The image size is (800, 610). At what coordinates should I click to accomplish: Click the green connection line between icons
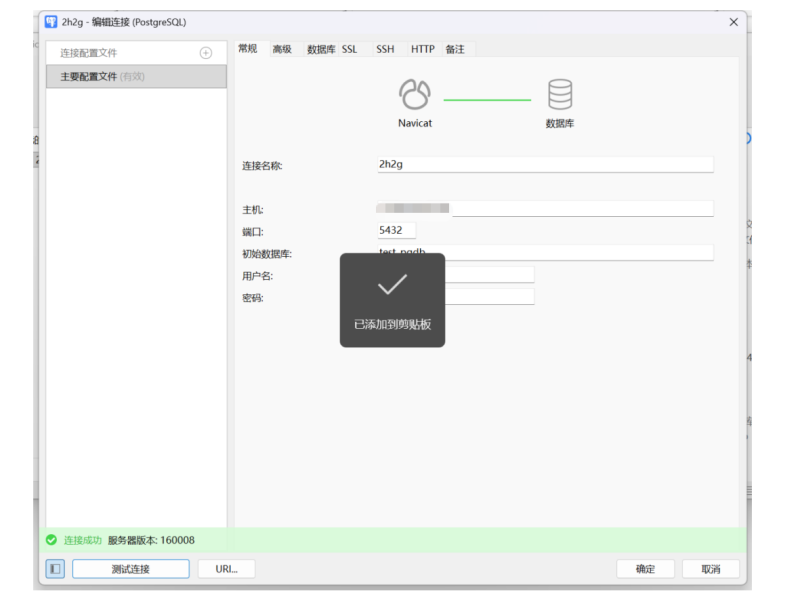point(487,100)
